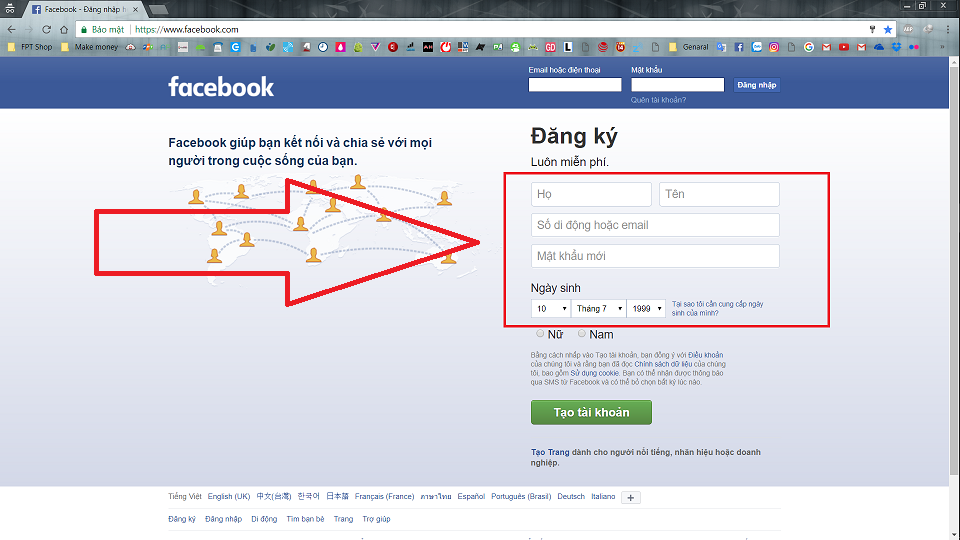Viewport: 960px width, 540px height.
Task: Show more languages with the plus button
Action: click(x=631, y=498)
